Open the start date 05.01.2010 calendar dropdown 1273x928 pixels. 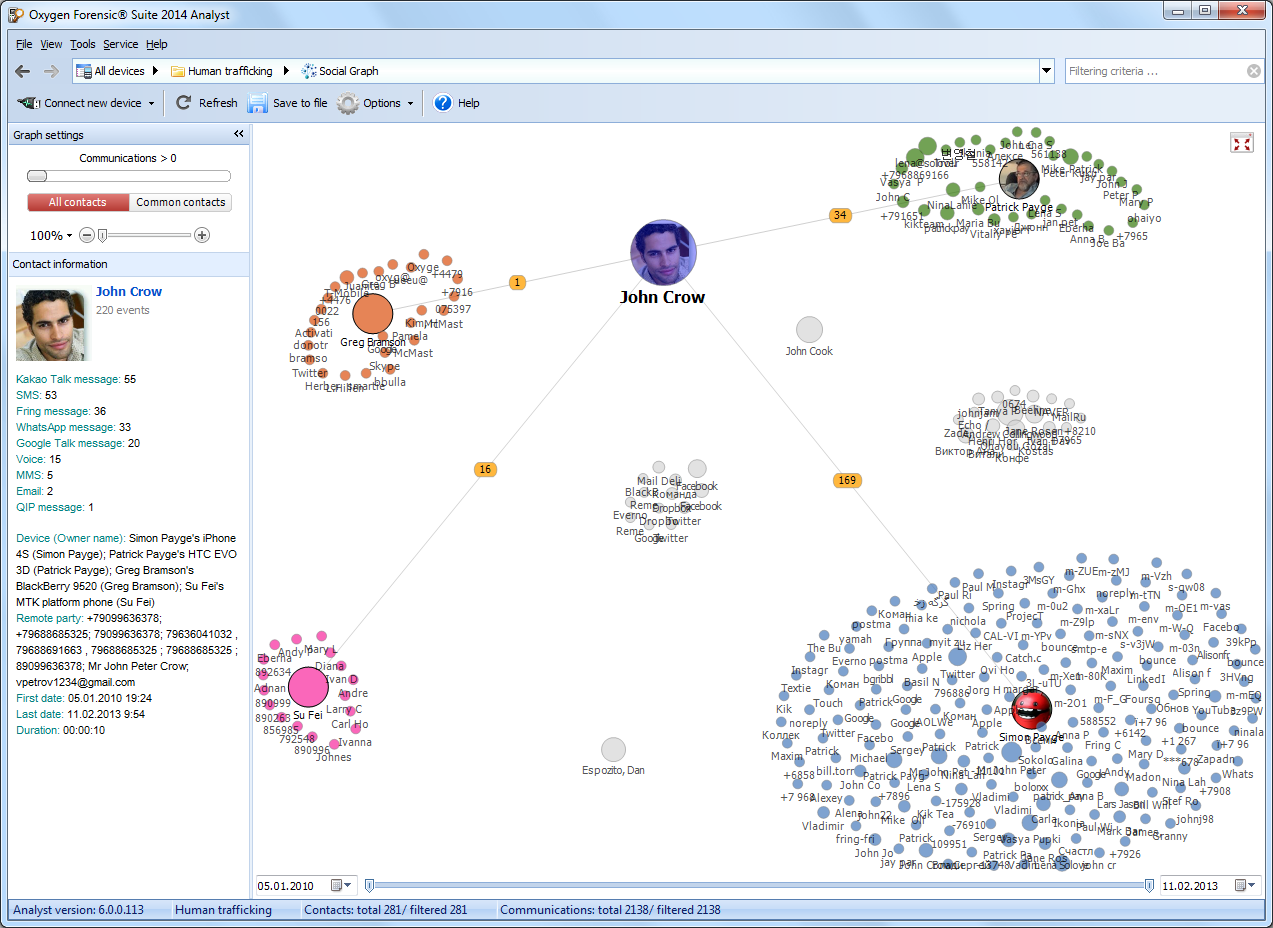(x=342, y=885)
